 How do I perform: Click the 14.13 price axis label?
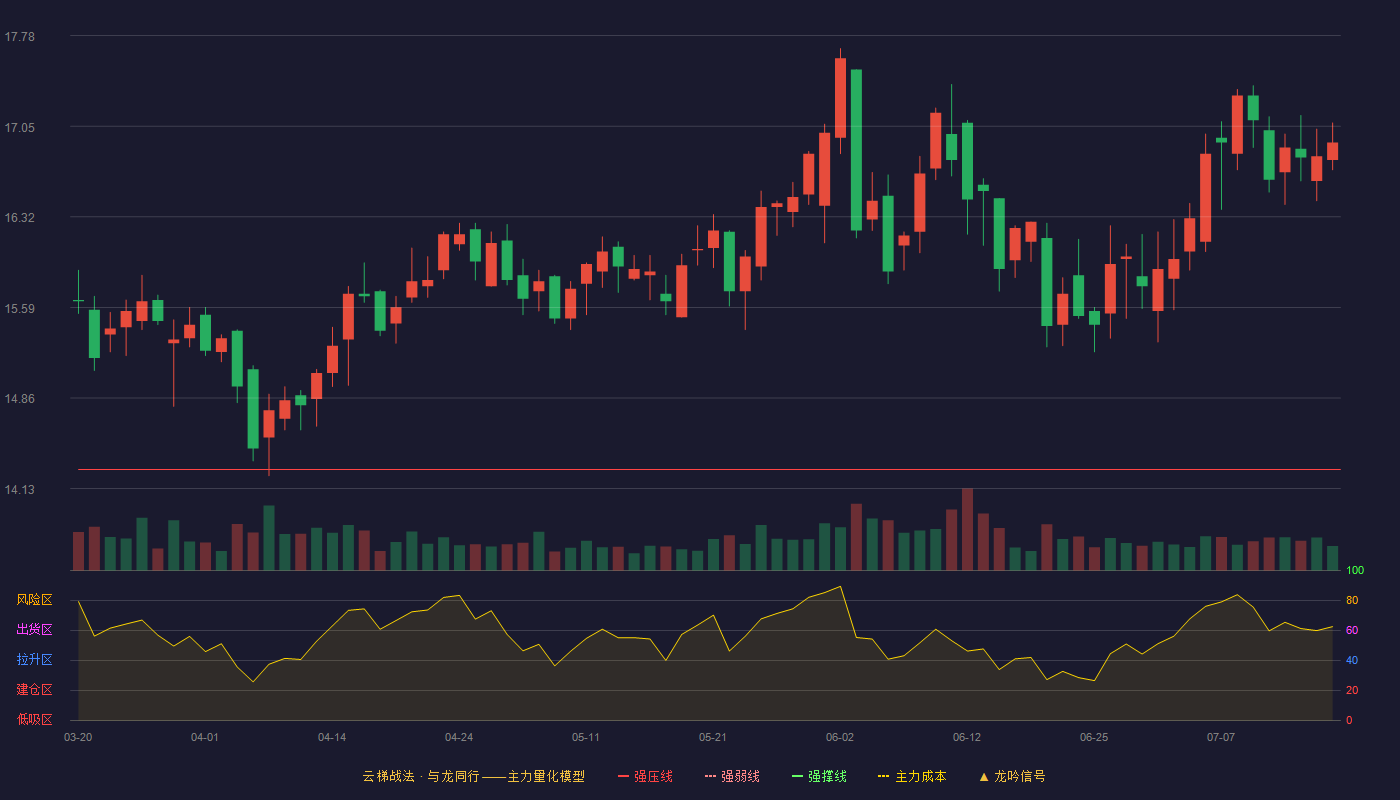coord(20,490)
